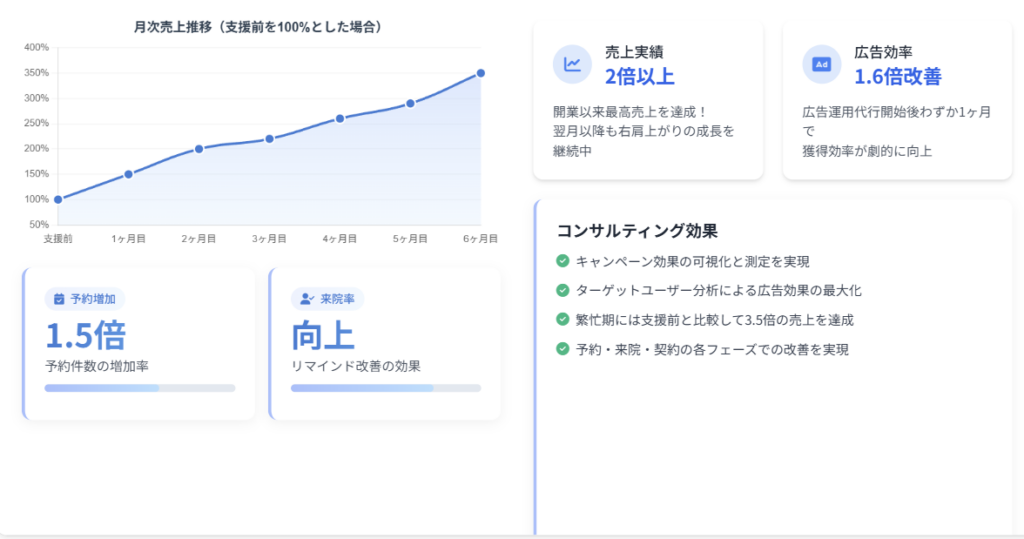Image resolution: width=1024 pixels, height=539 pixels.
Task: Select the 支援前 data point at 100%
Action: 58,199
